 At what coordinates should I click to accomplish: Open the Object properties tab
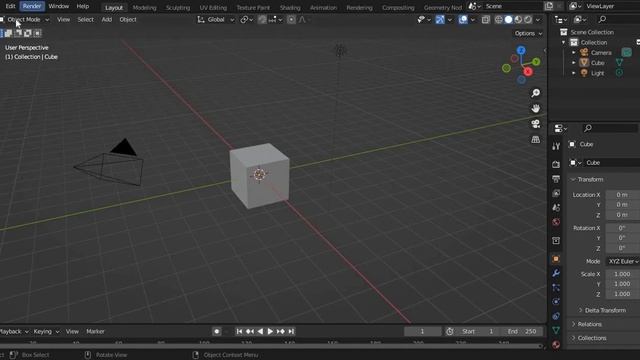[x=556, y=259]
